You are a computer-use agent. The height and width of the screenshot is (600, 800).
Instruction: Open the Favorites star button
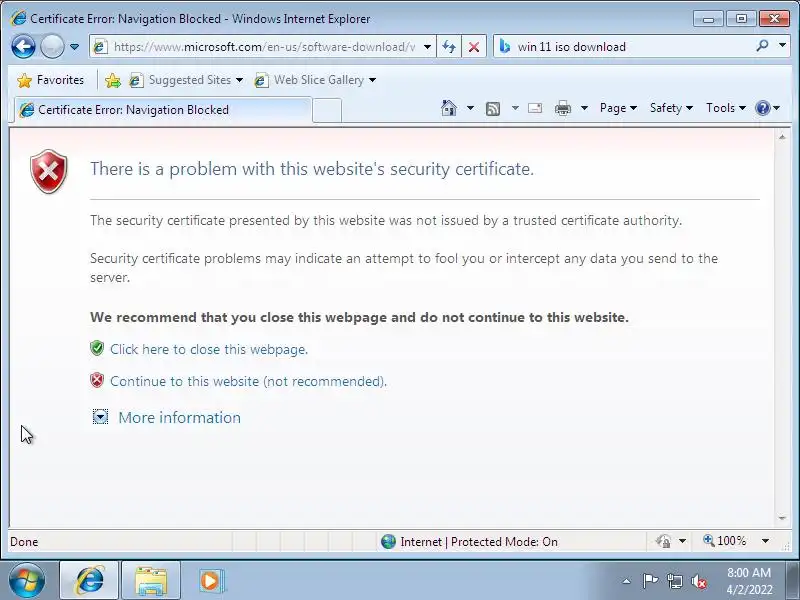point(50,80)
